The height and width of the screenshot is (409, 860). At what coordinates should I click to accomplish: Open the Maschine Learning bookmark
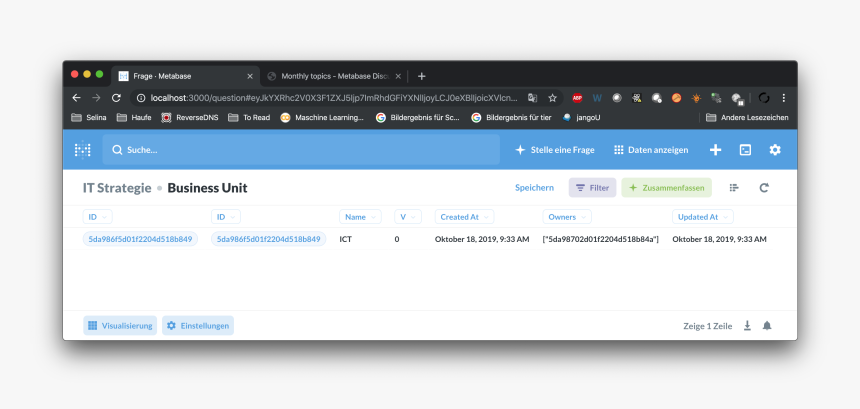pos(322,117)
